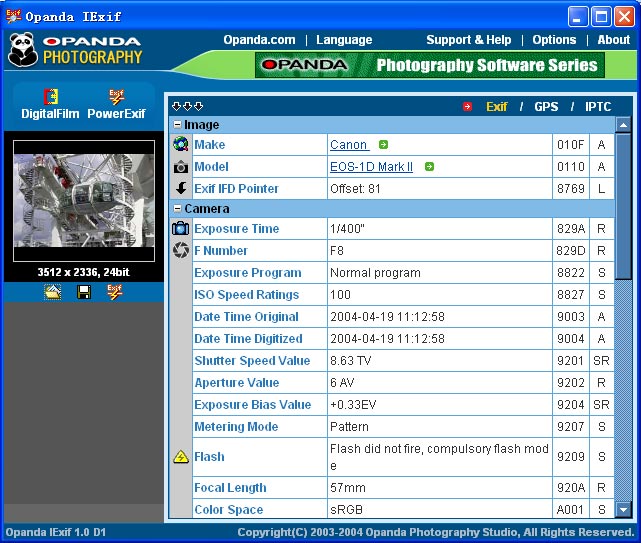Collapse the Image section
This screenshot has height=543, width=641.
pos(177,124)
